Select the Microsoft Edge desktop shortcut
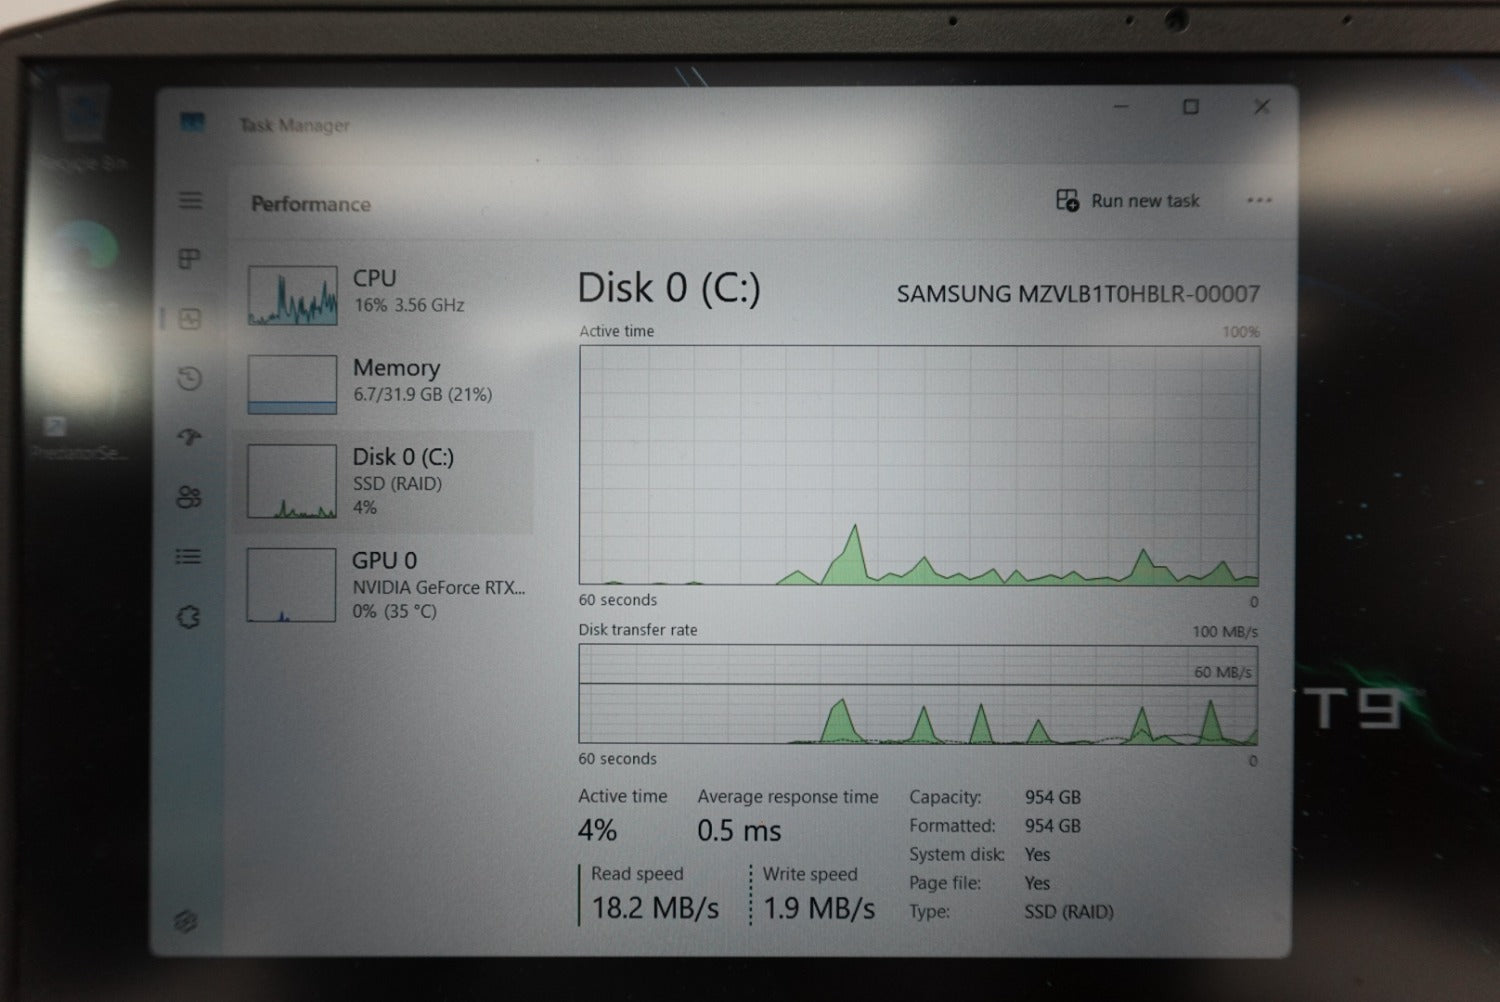The height and width of the screenshot is (1002, 1500). 86,250
